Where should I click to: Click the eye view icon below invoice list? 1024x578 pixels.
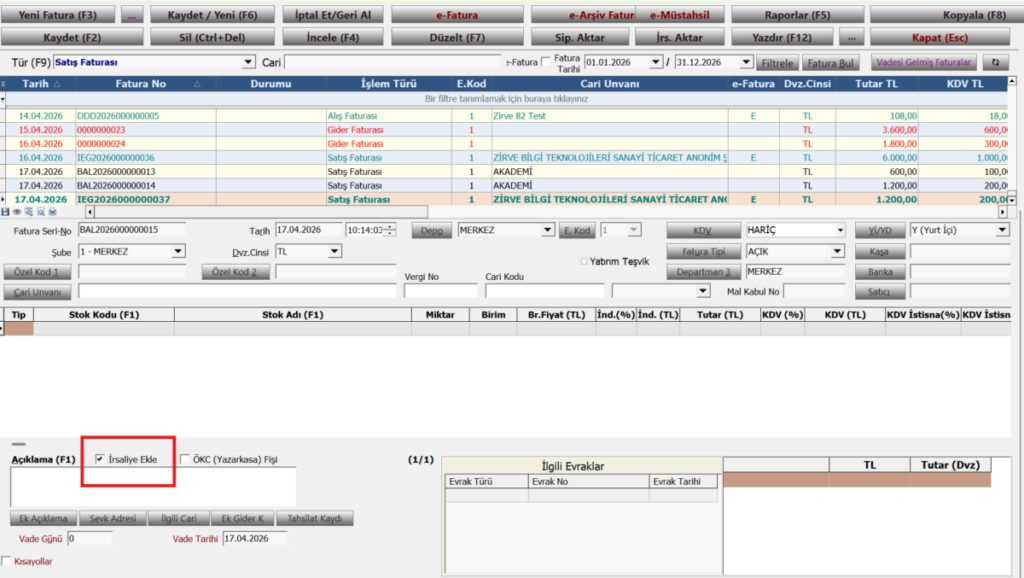point(17,212)
